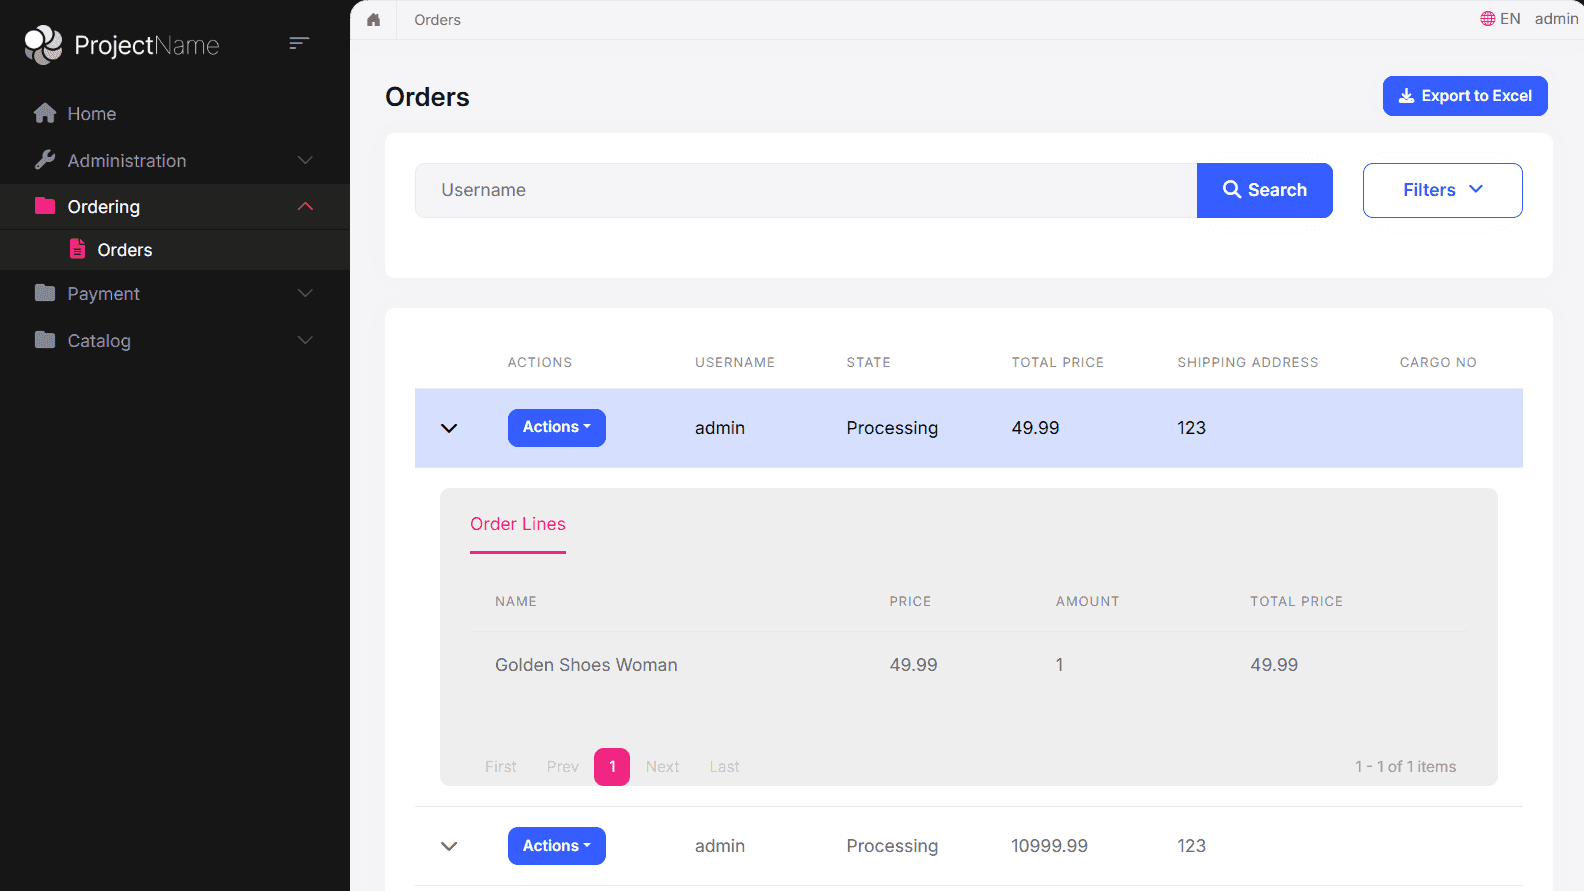Collapse the 49.99 order row details
Viewport: 1584px width, 891px height.
coord(449,428)
